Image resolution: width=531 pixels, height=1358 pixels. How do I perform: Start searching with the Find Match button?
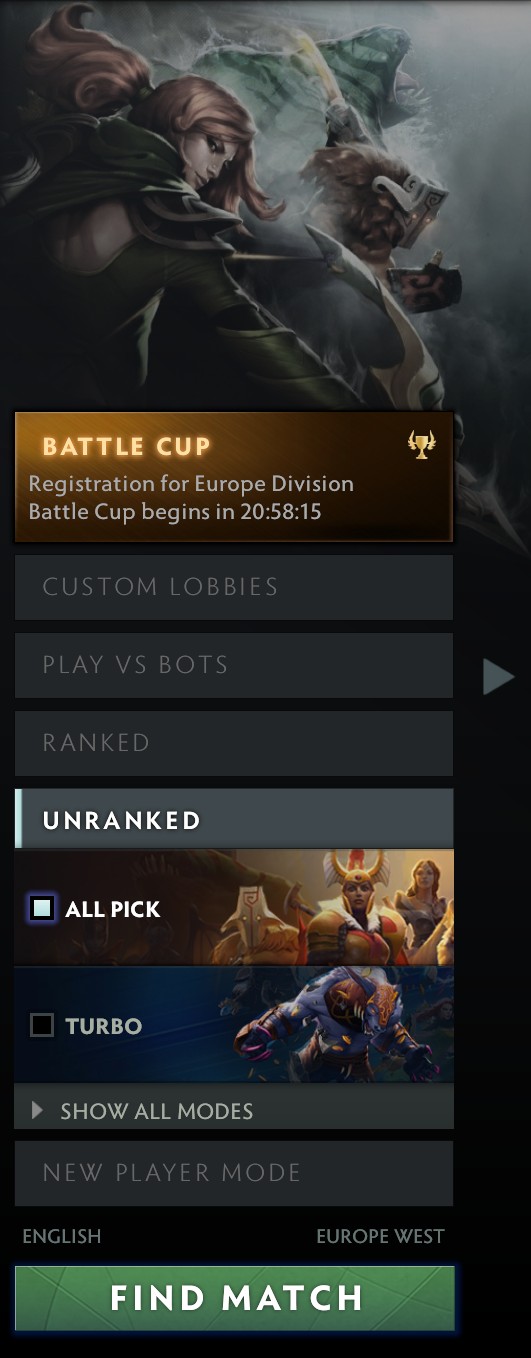[x=235, y=1298]
